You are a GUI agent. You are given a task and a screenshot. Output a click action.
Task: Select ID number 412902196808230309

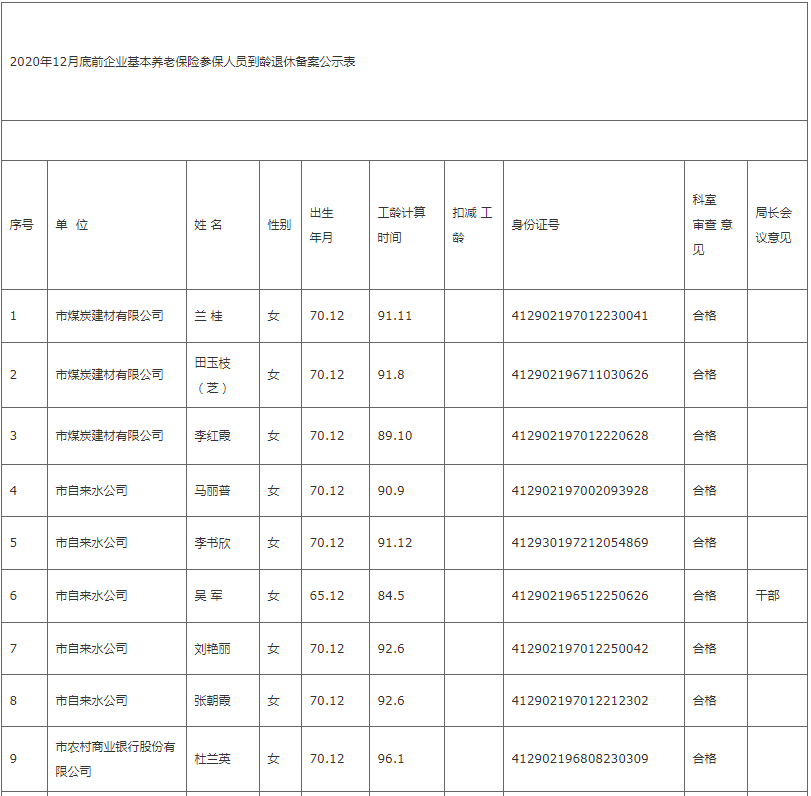coord(580,759)
